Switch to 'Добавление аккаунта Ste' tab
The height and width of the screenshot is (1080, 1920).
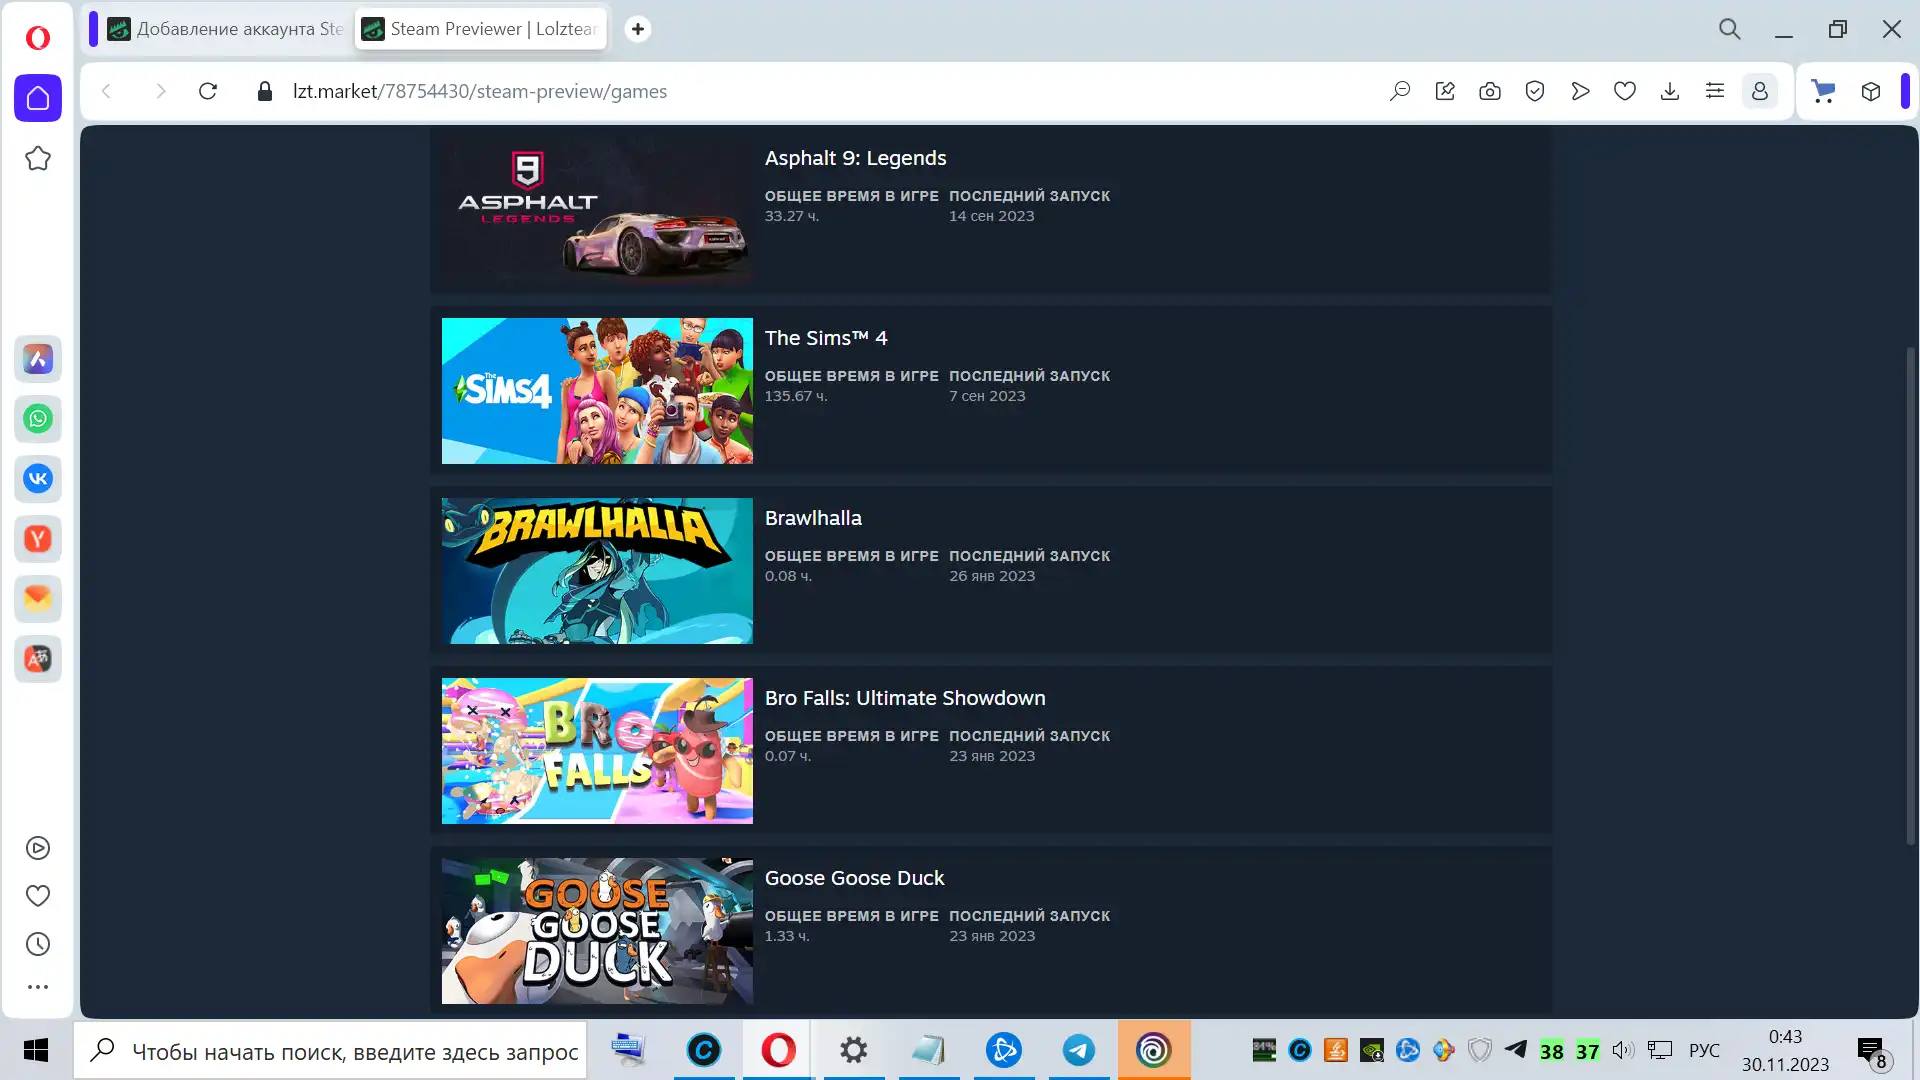point(225,29)
